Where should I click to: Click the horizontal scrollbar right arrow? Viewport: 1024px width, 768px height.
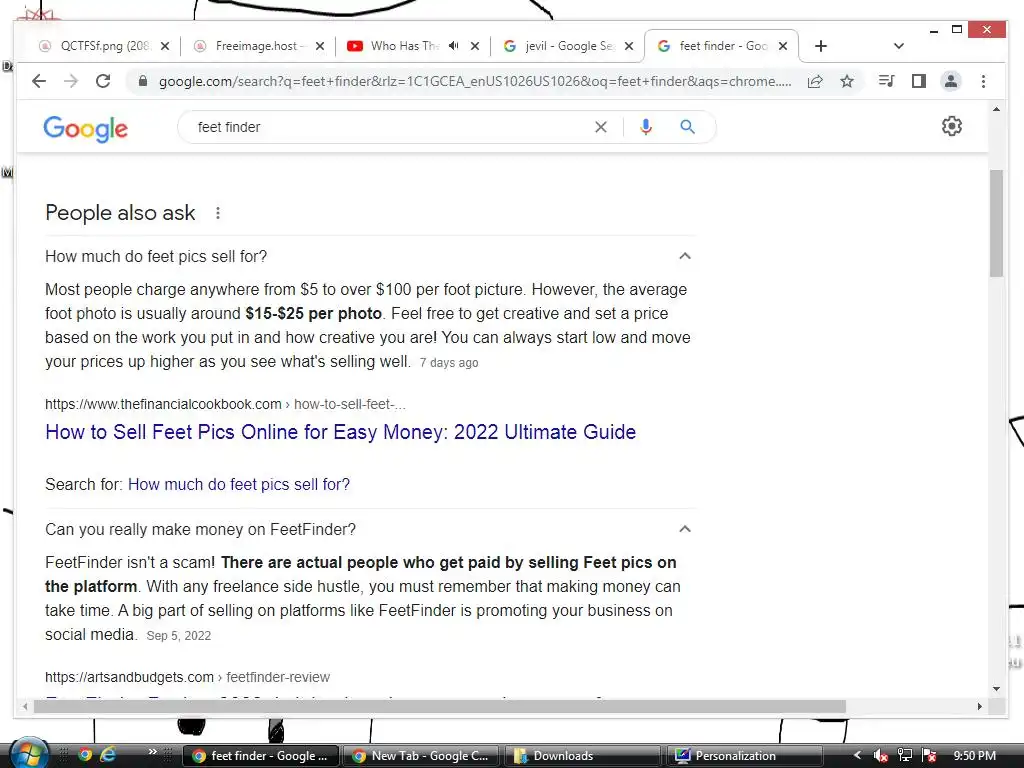click(979, 706)
